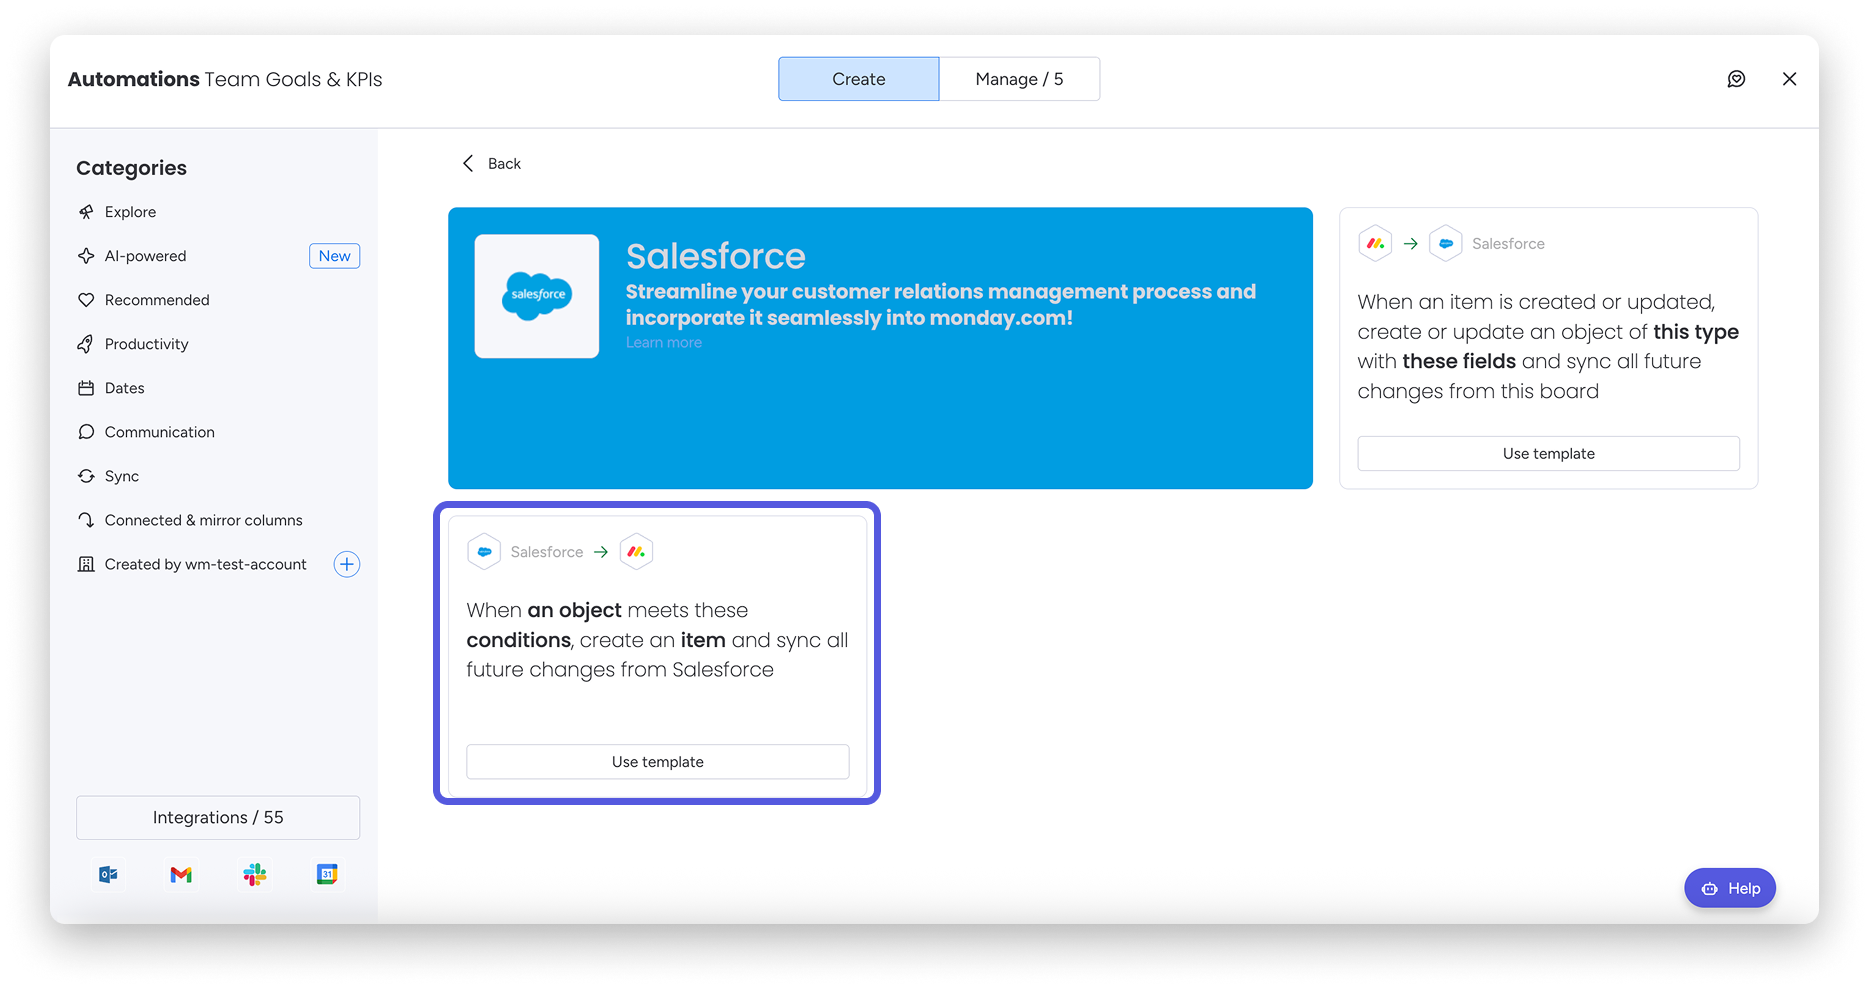This screenshot has width=1869, height=989.
Task: Click the Productivity rocket icon
Action: point(86,344)
